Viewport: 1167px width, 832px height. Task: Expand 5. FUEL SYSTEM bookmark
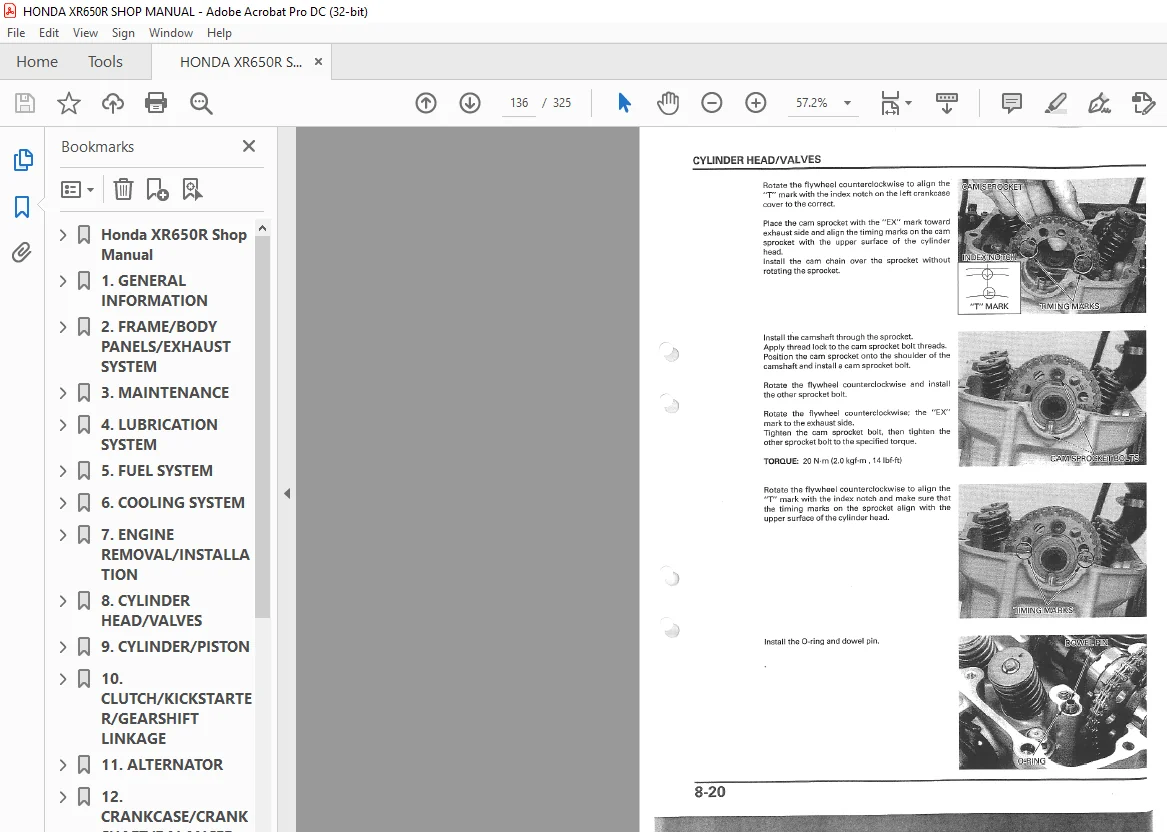click(x=63, y=471)
